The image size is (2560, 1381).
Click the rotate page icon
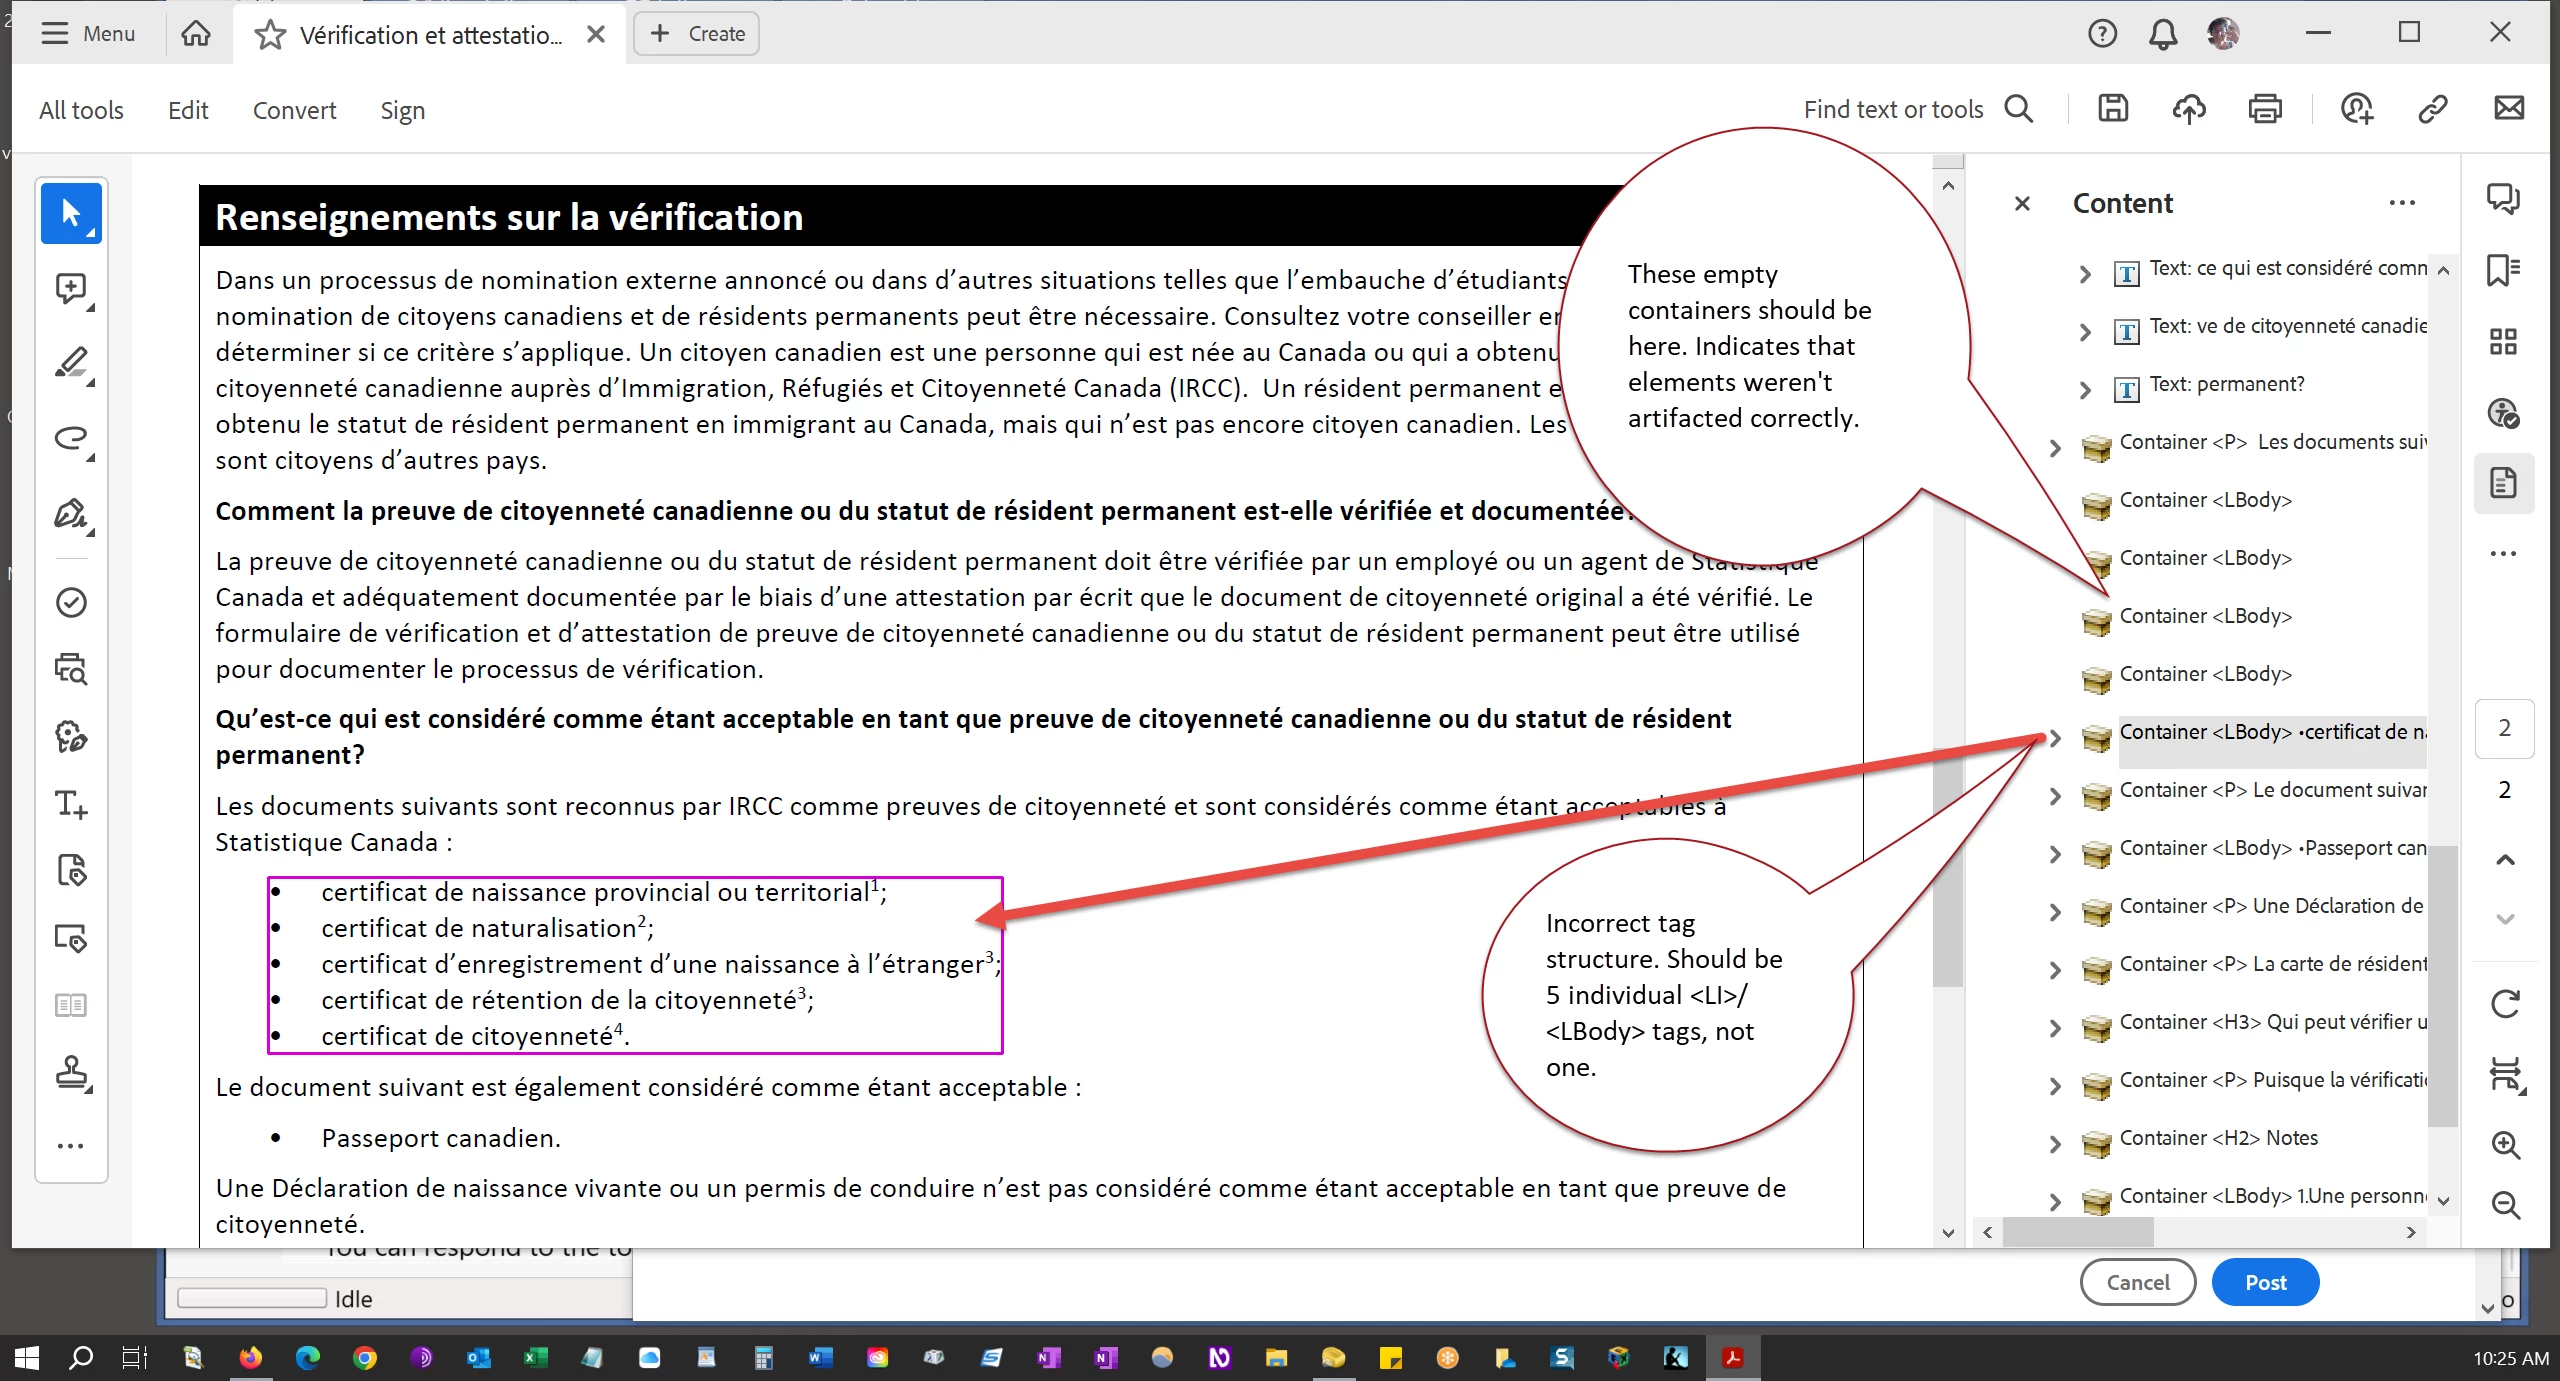tap(2505, 1004)
